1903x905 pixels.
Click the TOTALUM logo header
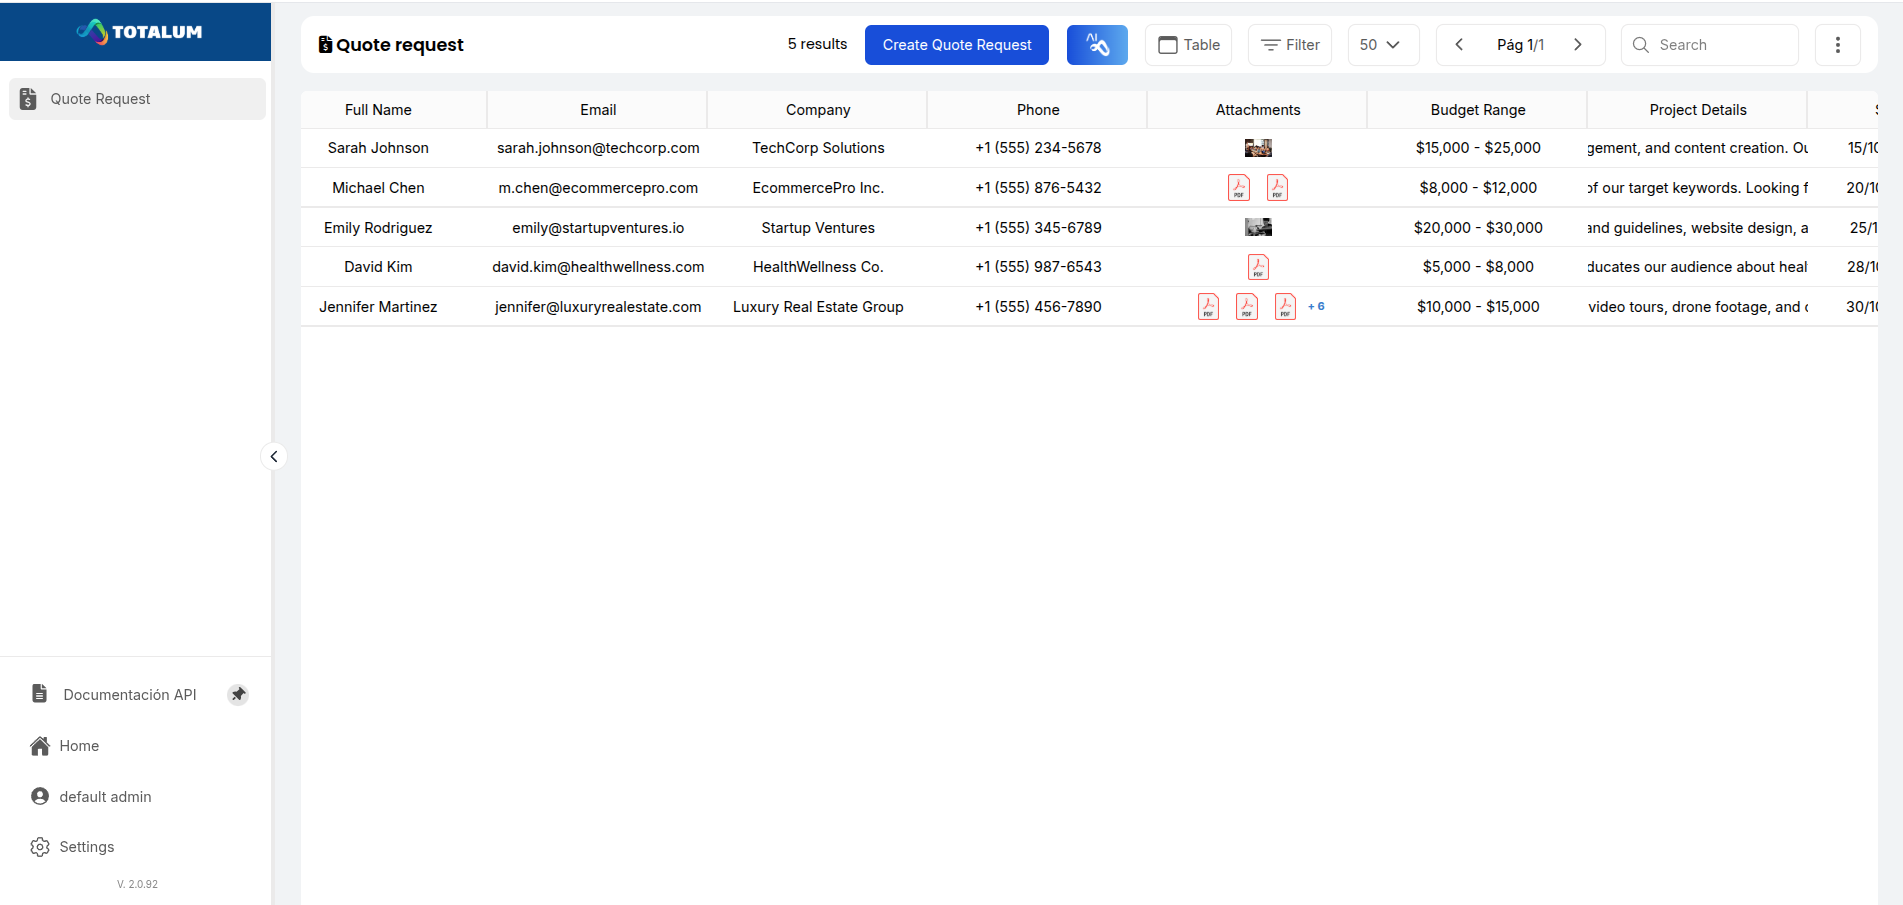coord(135,31)
